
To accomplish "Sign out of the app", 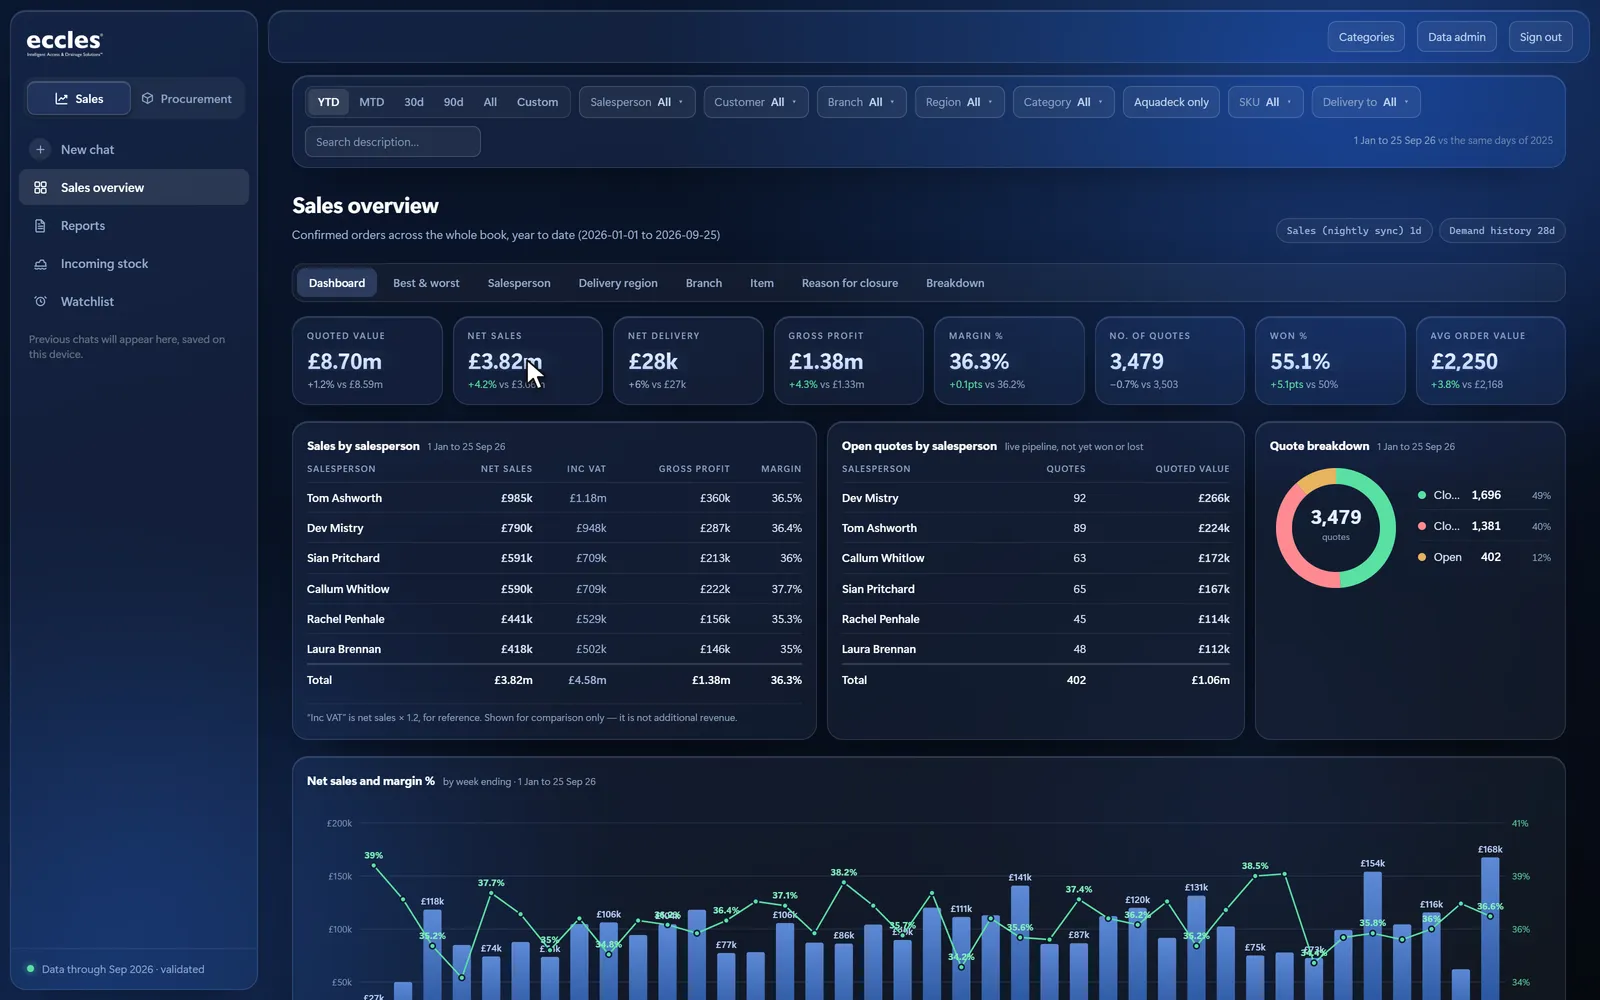I will (1540, 37).
